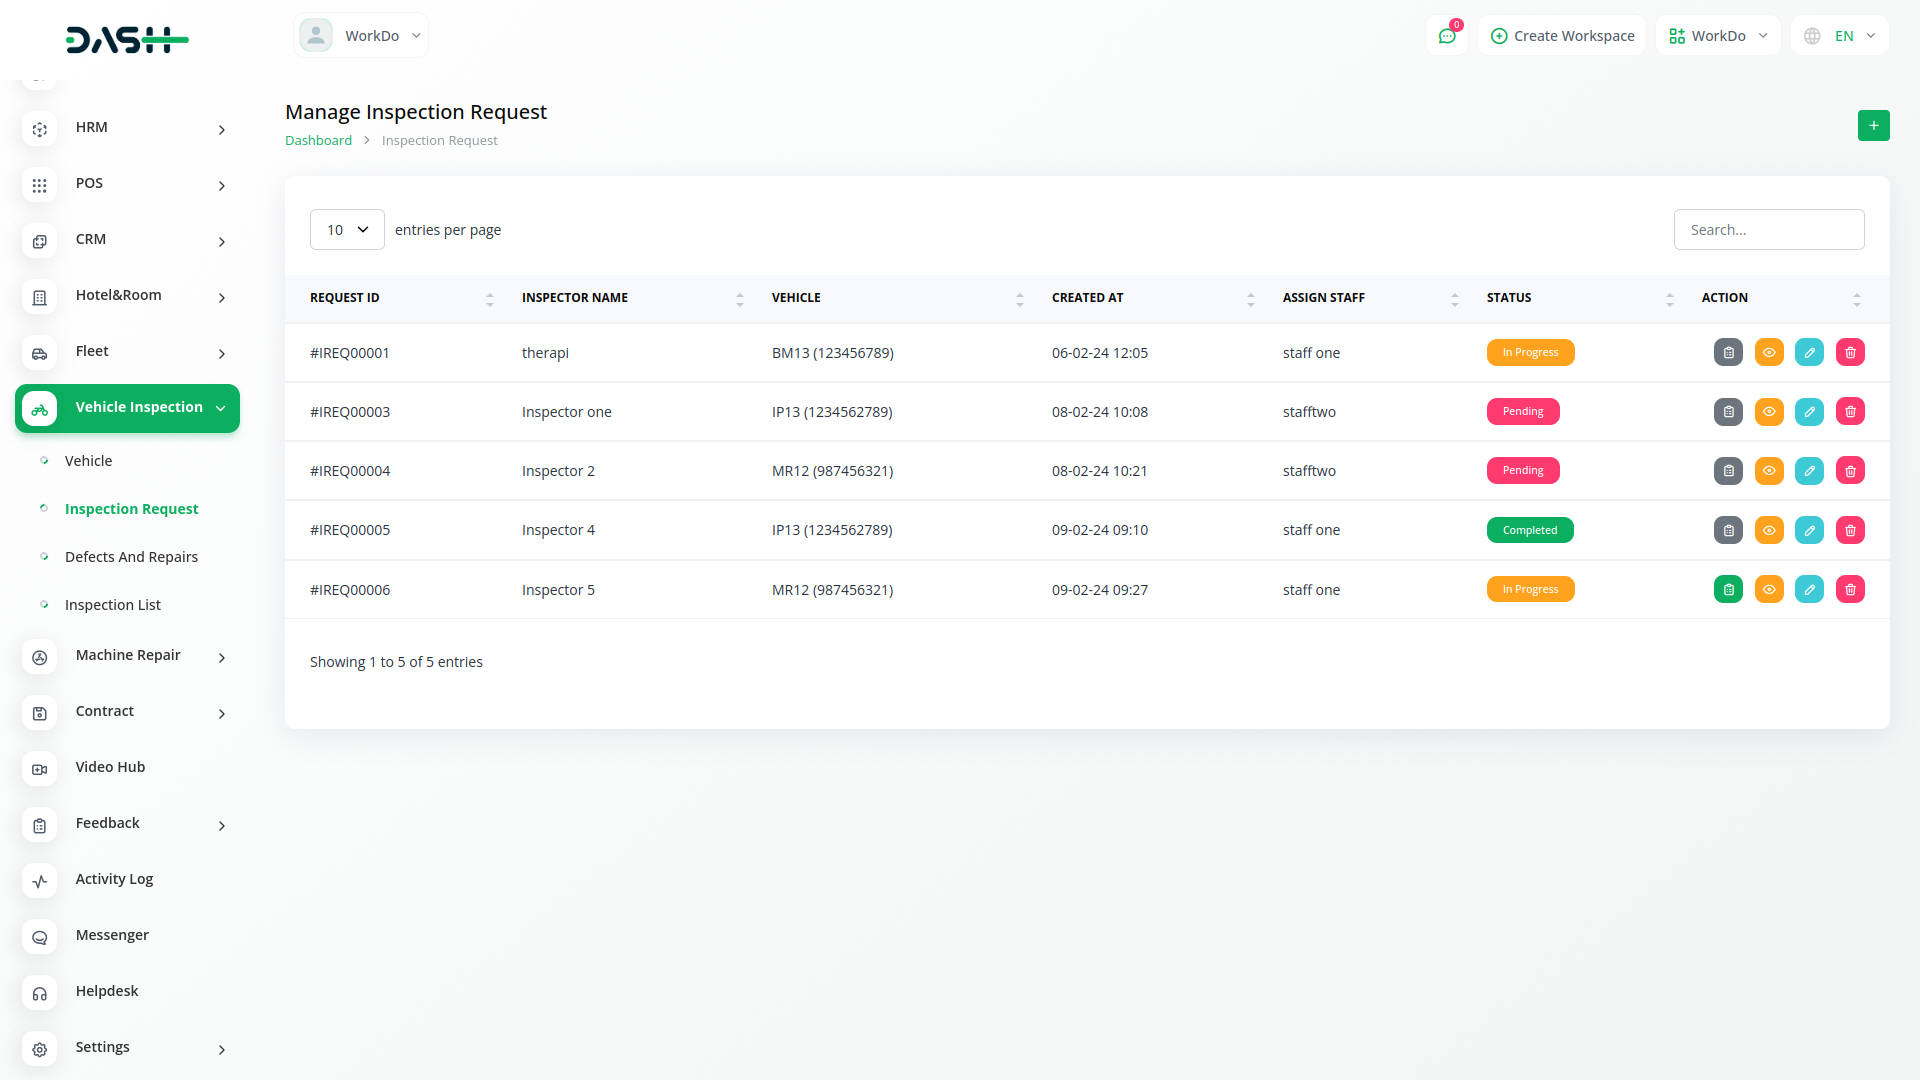This screenshot has height=1080, width=1920.
Task: Edit the Inspector 5 request row
Action: click(1809, 590)
